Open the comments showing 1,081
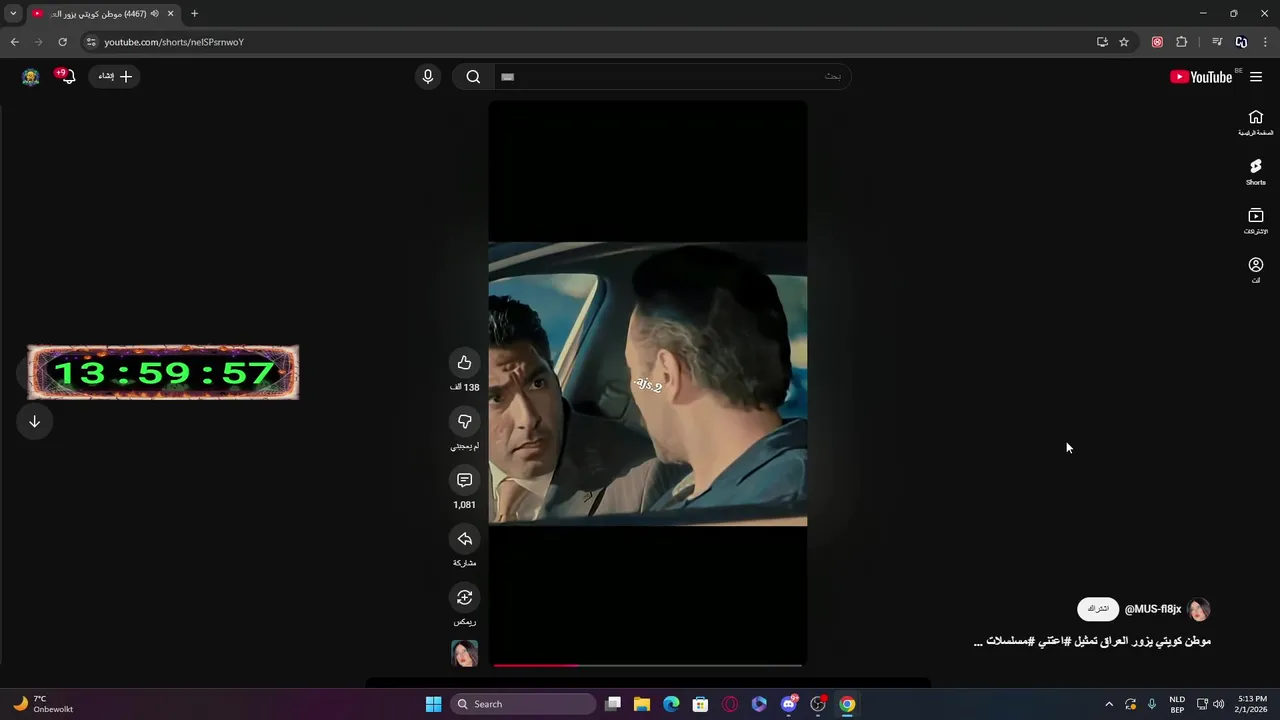This screenshot has width=1280, height=720. [x=464, y=480]
